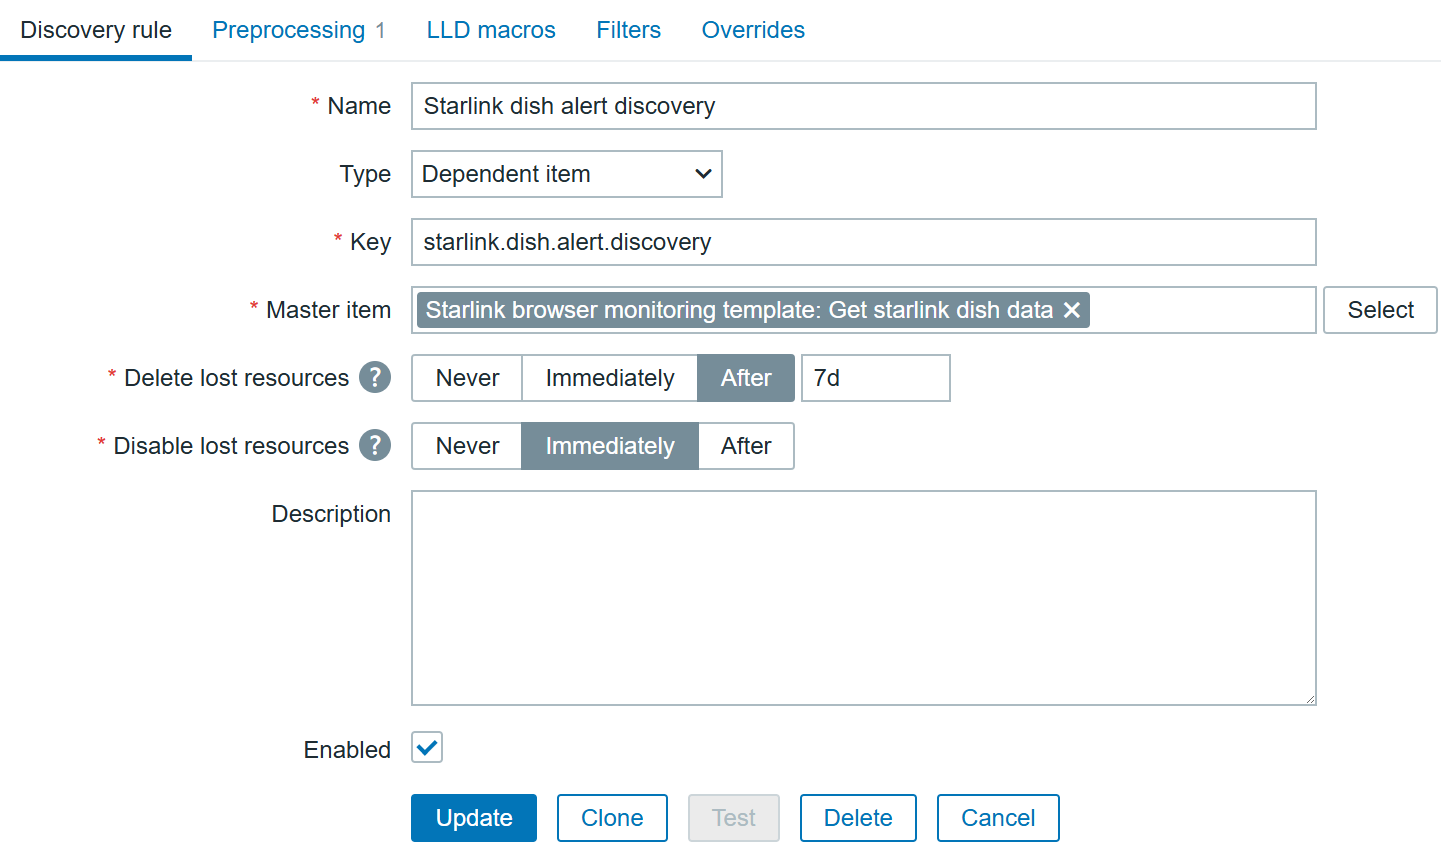Click help icon beside Disable lost resources
The height and width of the screenshot is (859, 1441).
[375, 446]
